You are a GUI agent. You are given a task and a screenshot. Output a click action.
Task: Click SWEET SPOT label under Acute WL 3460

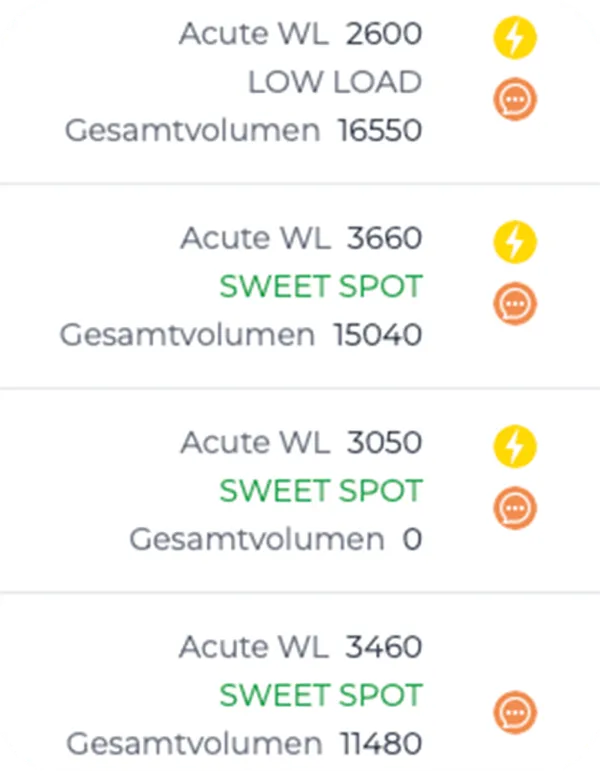pos(321,695)
